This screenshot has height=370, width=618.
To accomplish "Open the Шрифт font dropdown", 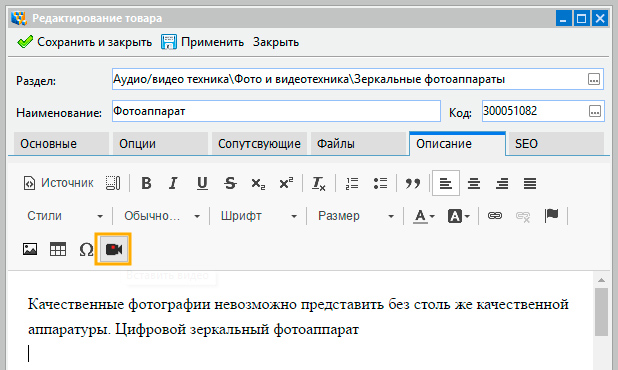I will pos(259,216).
